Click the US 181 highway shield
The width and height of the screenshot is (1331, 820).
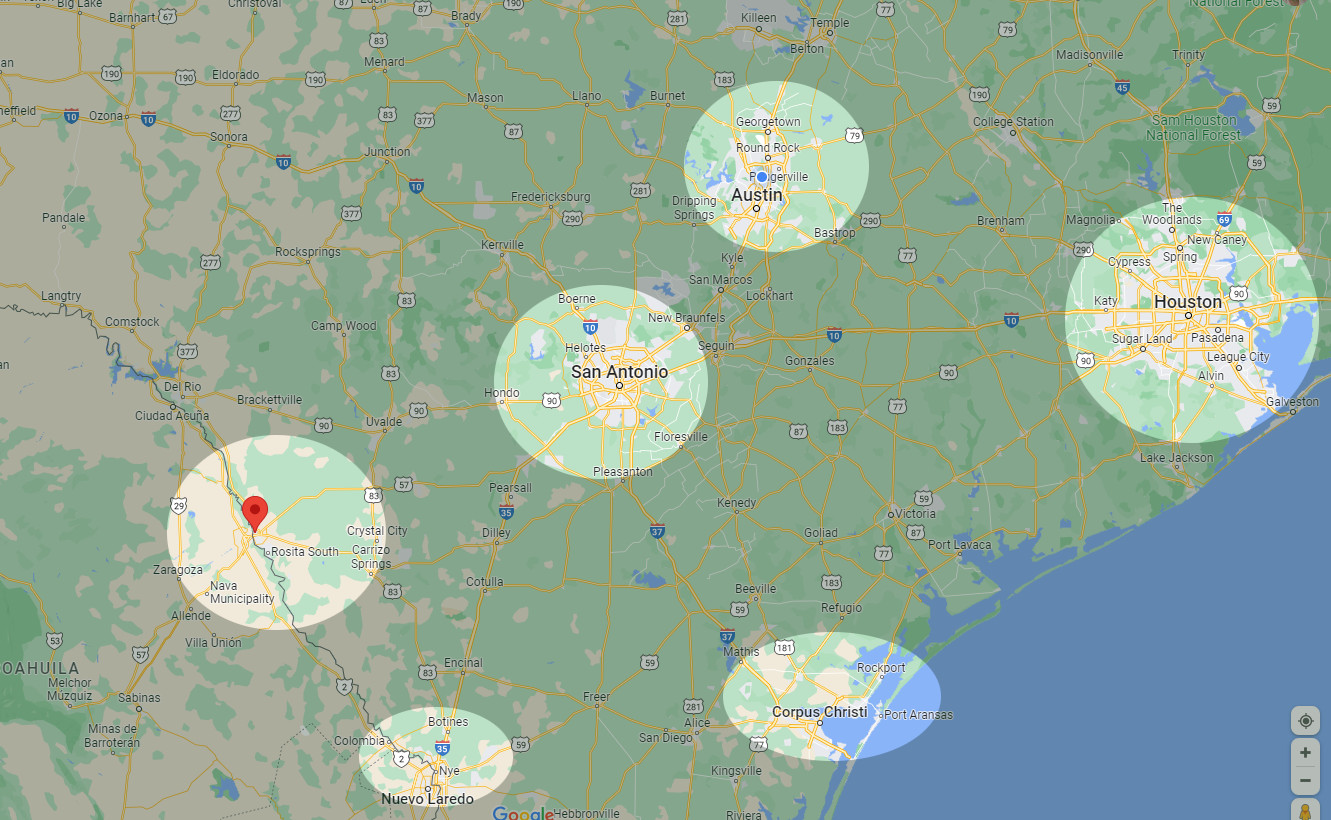pyautogui.click(x=785, y=648)
